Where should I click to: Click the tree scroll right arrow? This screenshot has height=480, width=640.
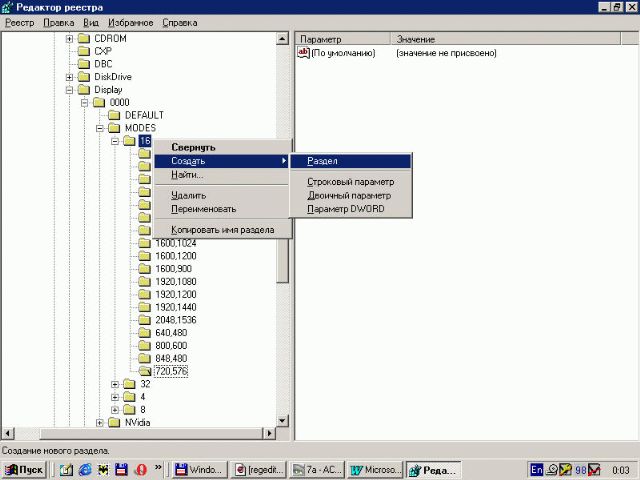click(x=269, y=433)
